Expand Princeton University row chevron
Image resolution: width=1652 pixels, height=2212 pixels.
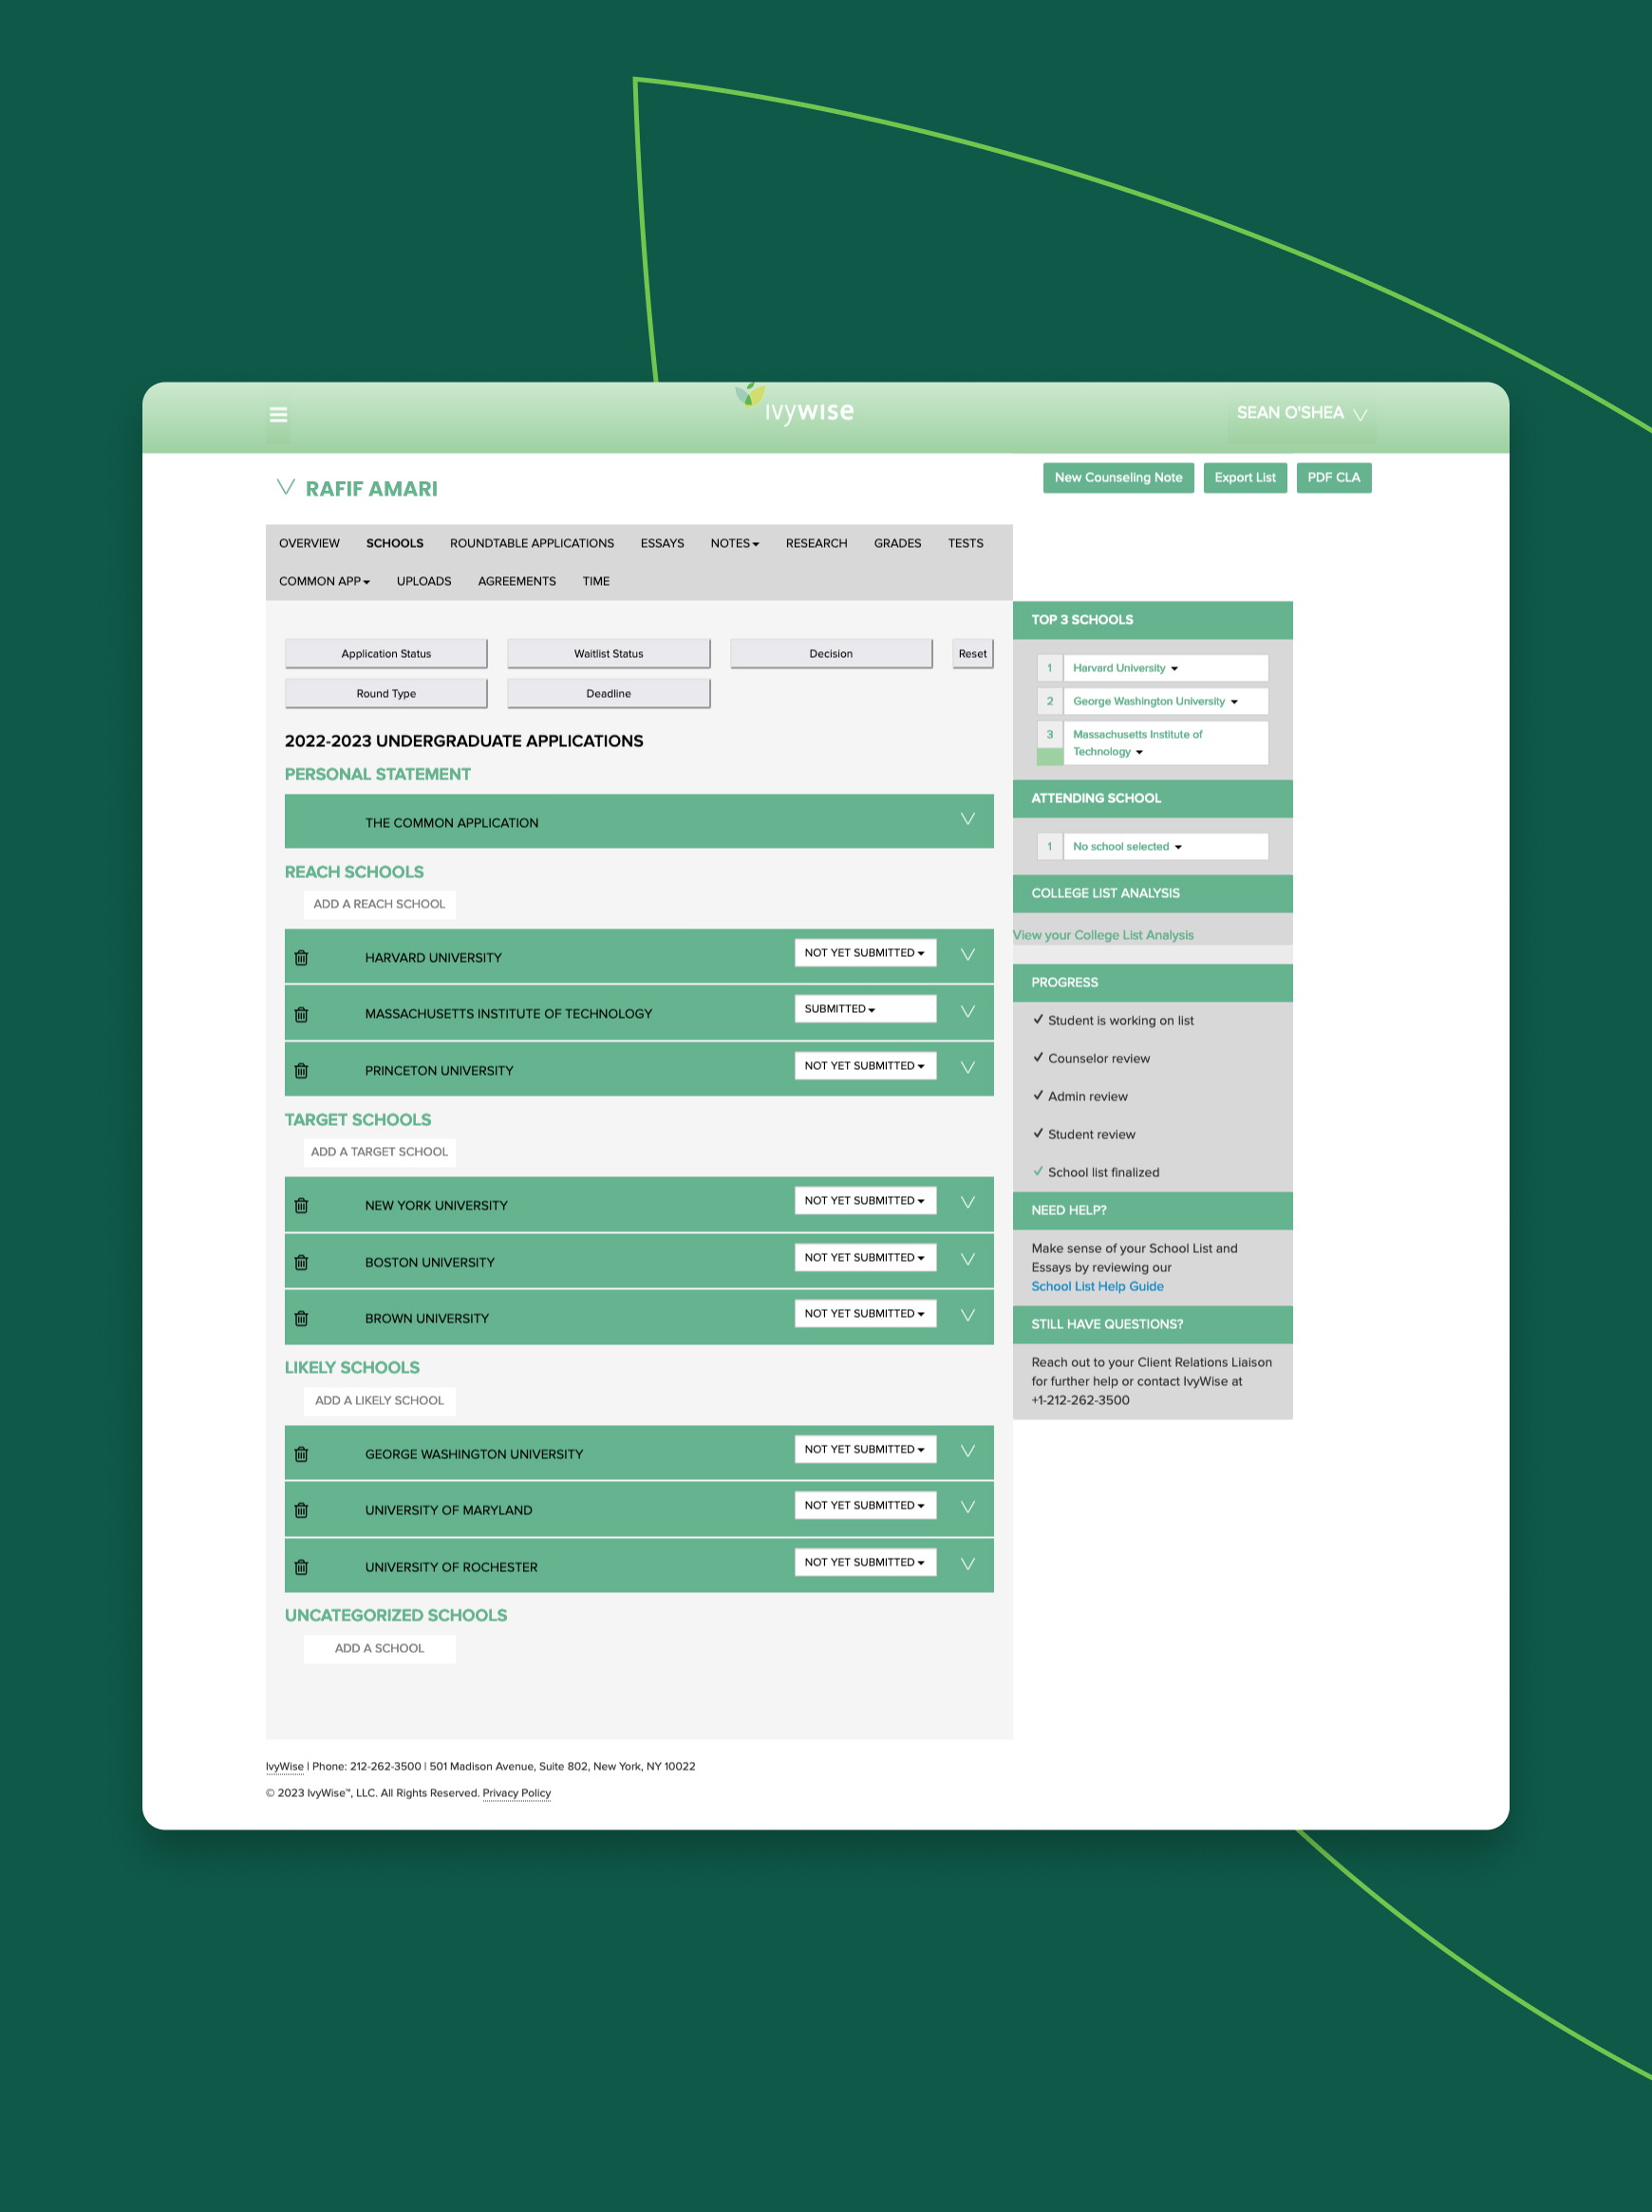click(x=967, y=1067)
